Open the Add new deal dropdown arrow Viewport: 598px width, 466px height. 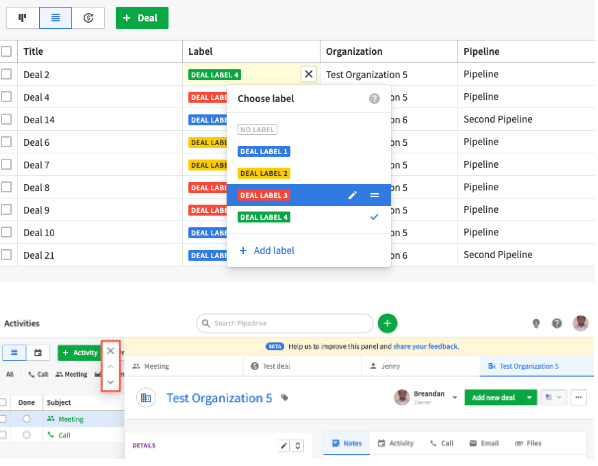[x=529, y=397]
